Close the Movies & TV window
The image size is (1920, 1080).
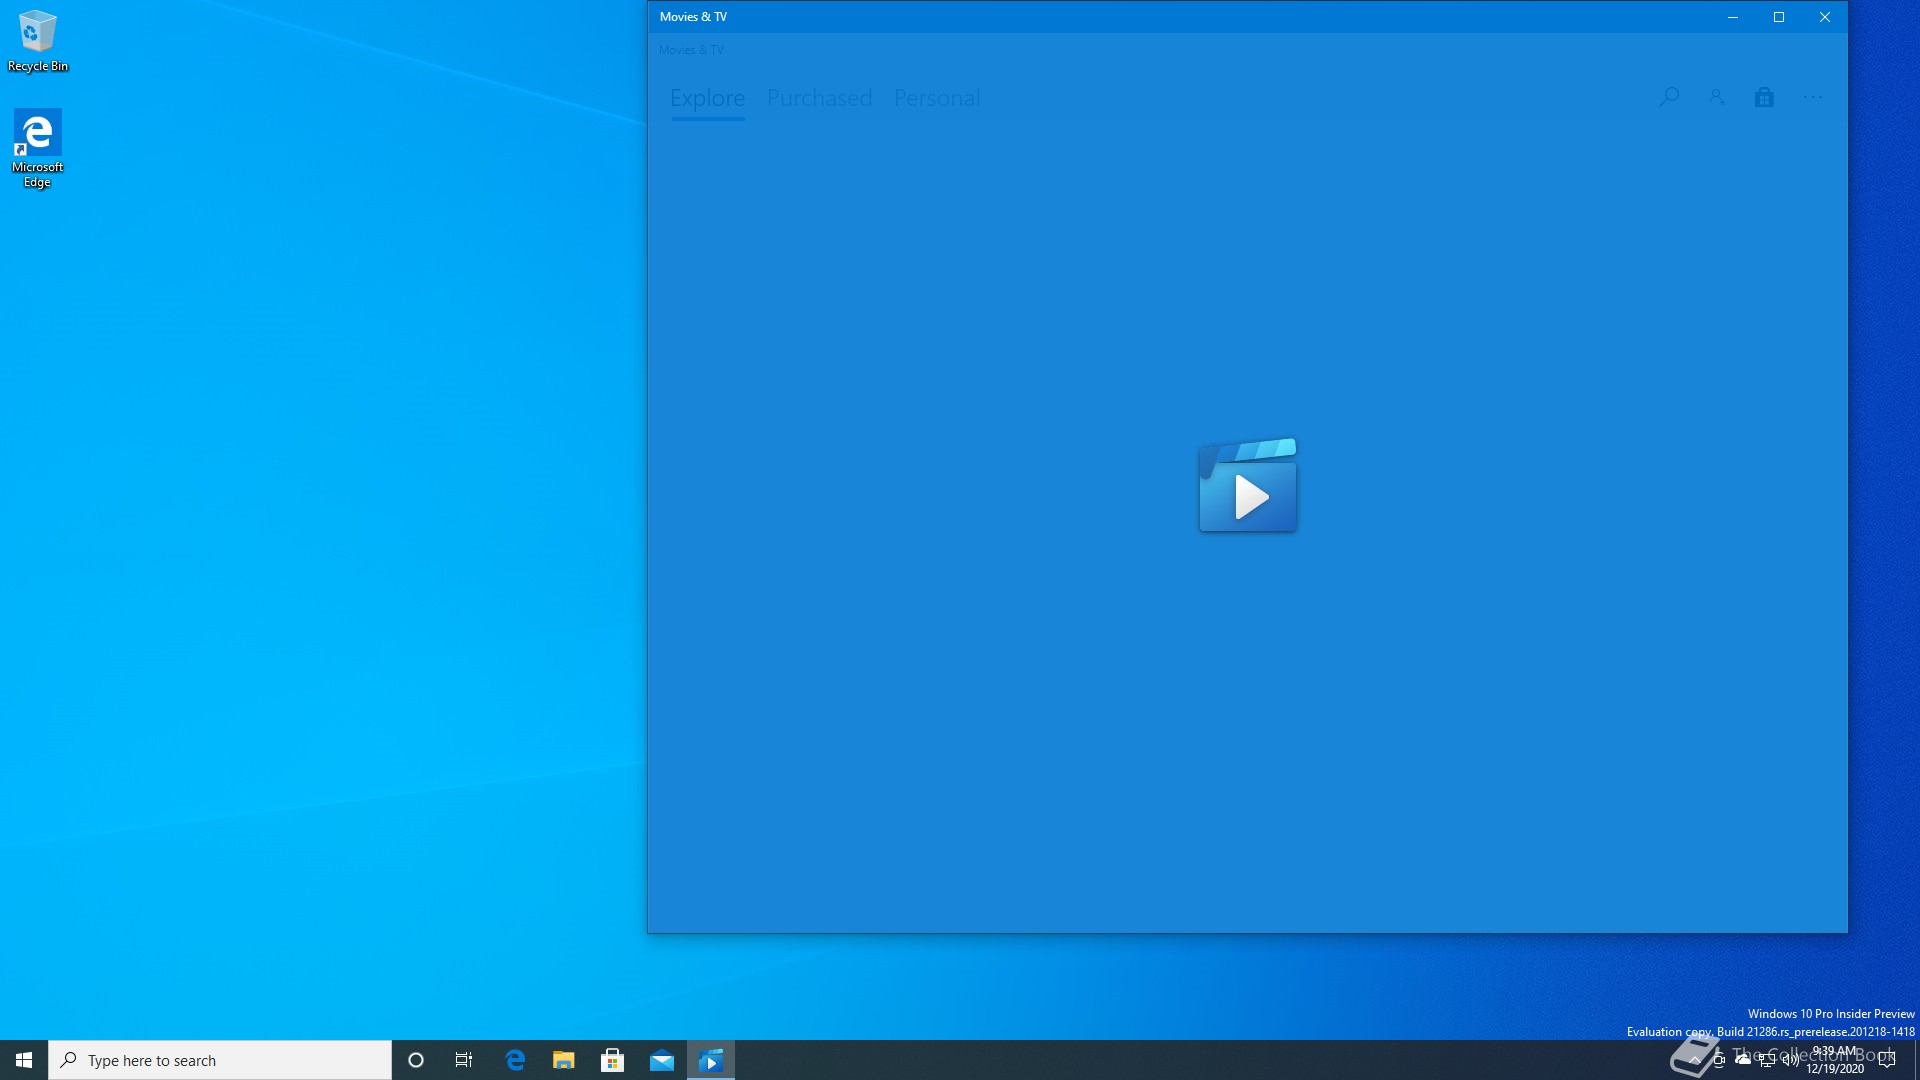[x=1825, y=17]
